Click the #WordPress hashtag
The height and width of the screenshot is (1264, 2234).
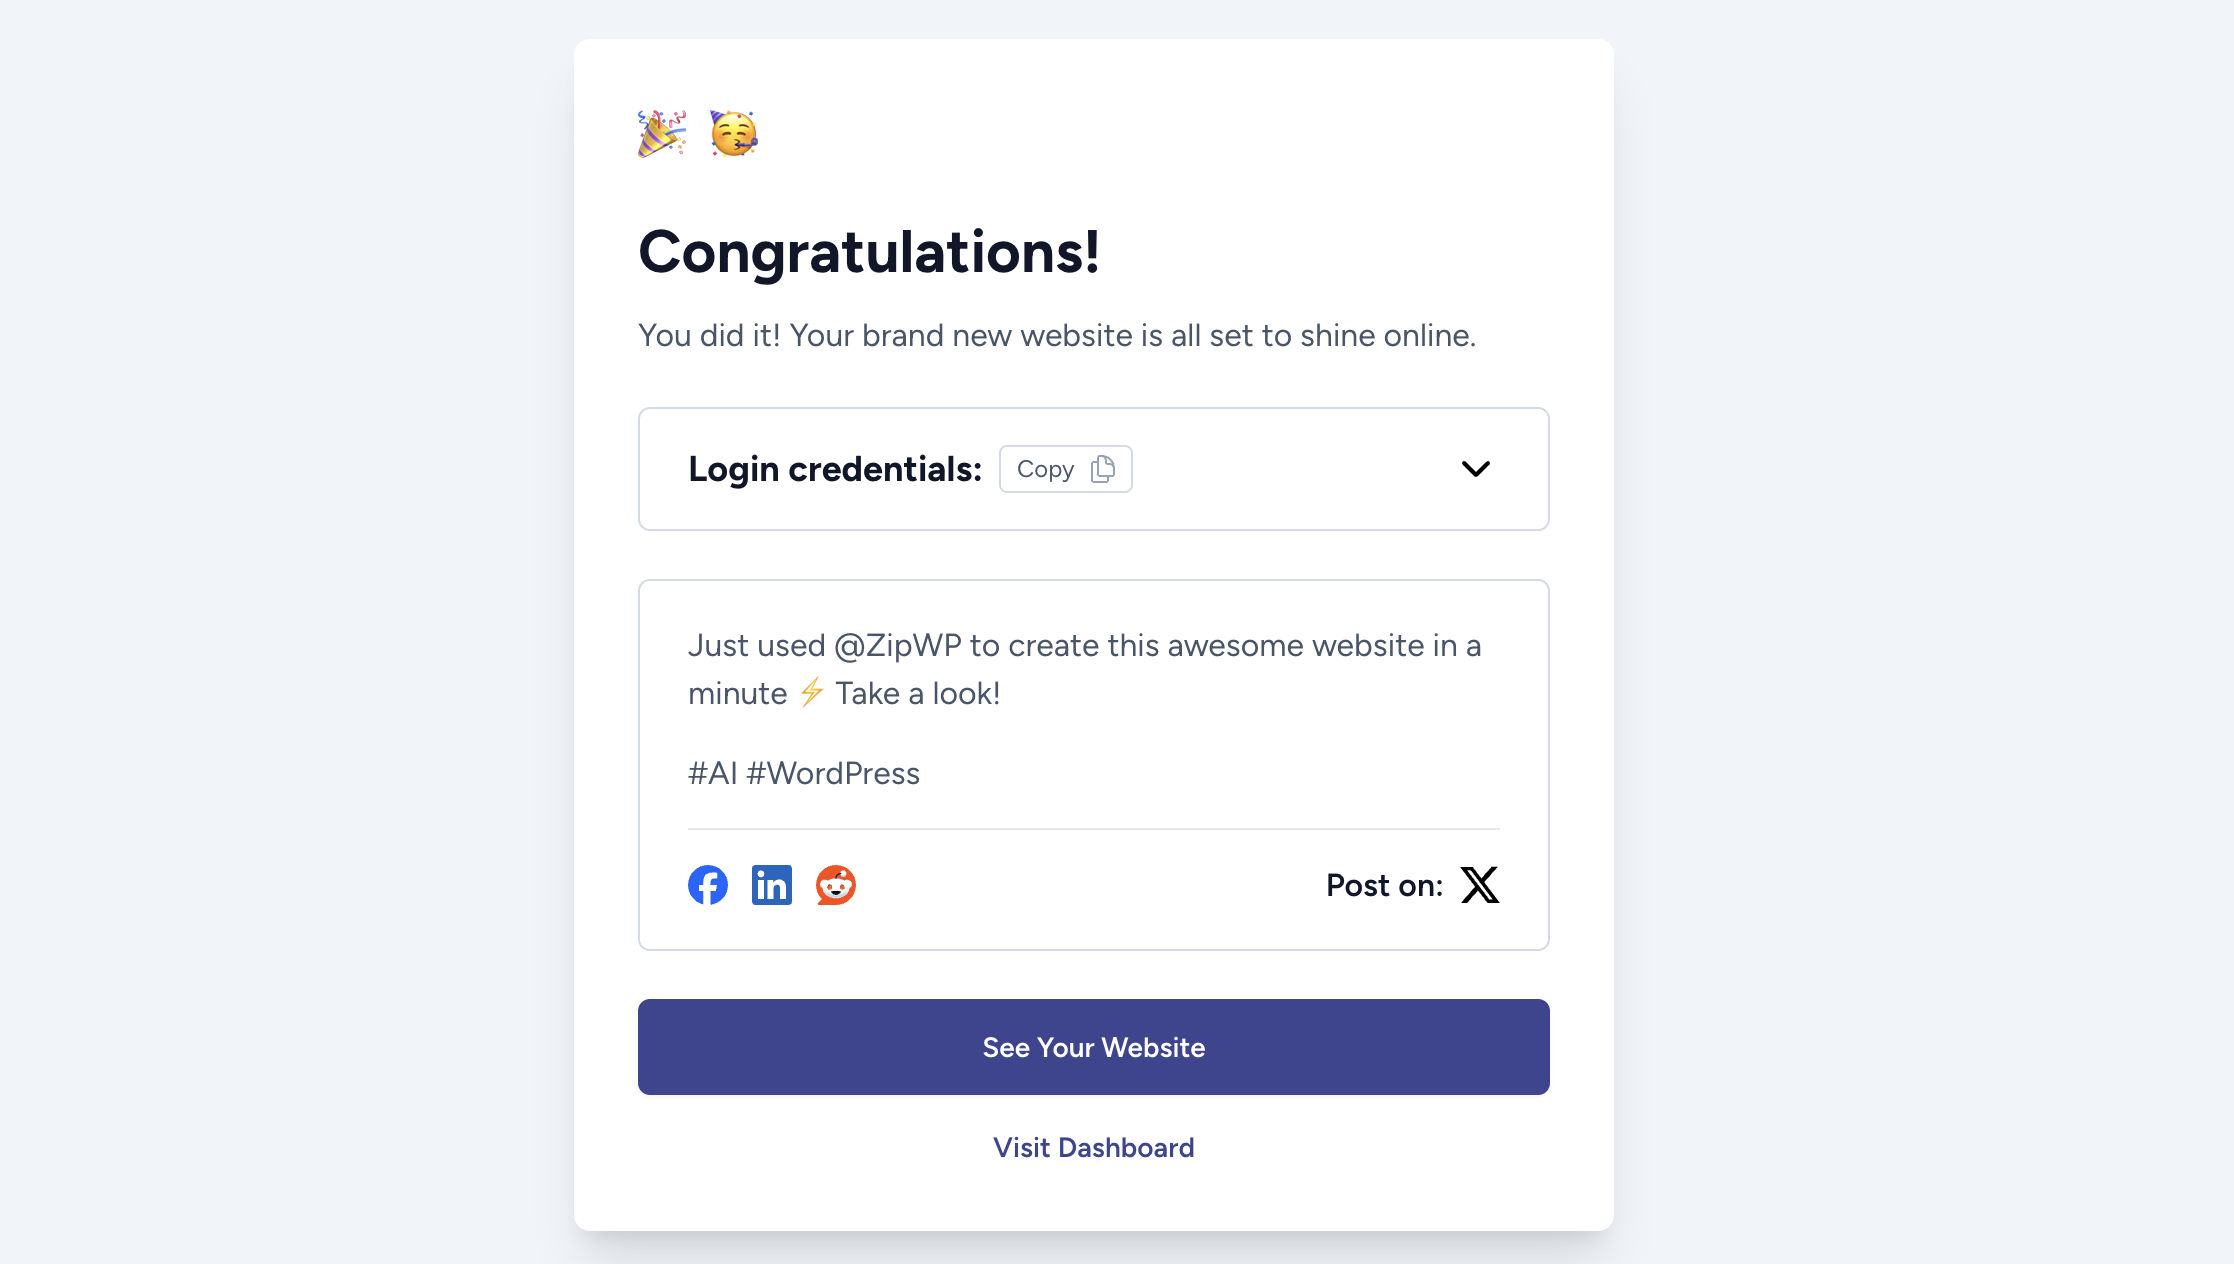pos(833,773)
